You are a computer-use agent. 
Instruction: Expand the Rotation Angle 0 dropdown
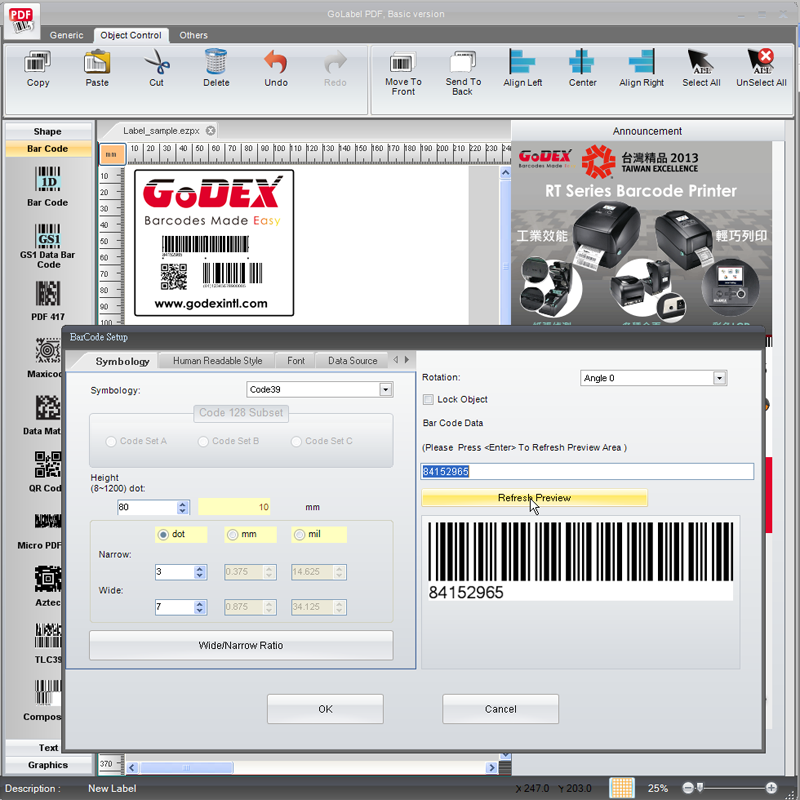(719, 378)
